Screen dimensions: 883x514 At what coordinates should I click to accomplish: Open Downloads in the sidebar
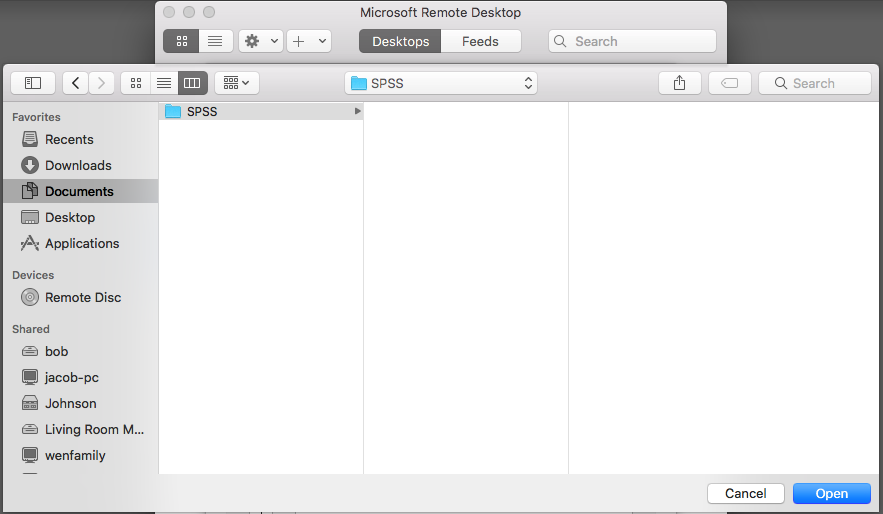(x=78, y=165)
